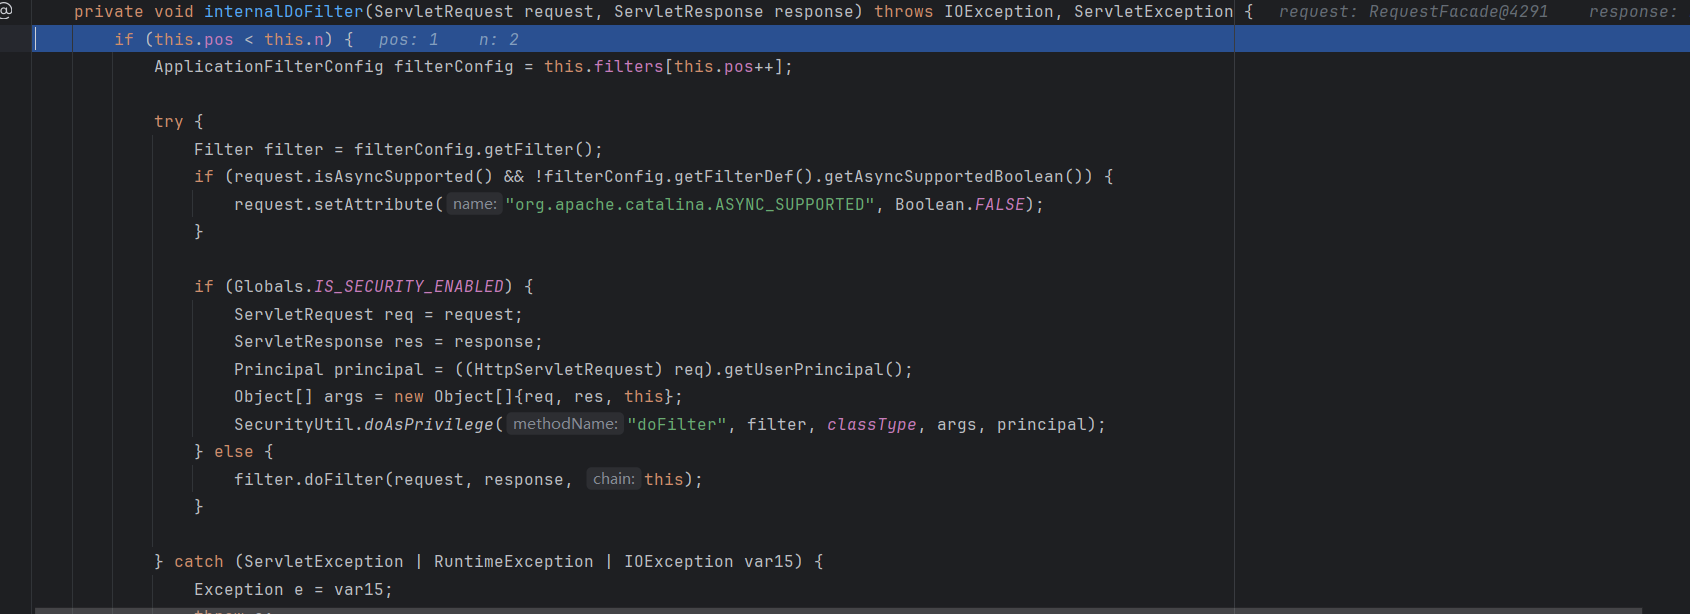The image size is (1690, 614).
Task: Click the inline value "request: RequestFacade@4291"
Action: coord(1413,12)
